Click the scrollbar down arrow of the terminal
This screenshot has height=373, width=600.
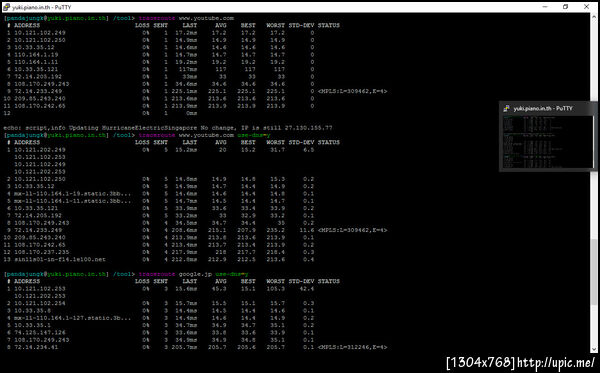(594, 350)
